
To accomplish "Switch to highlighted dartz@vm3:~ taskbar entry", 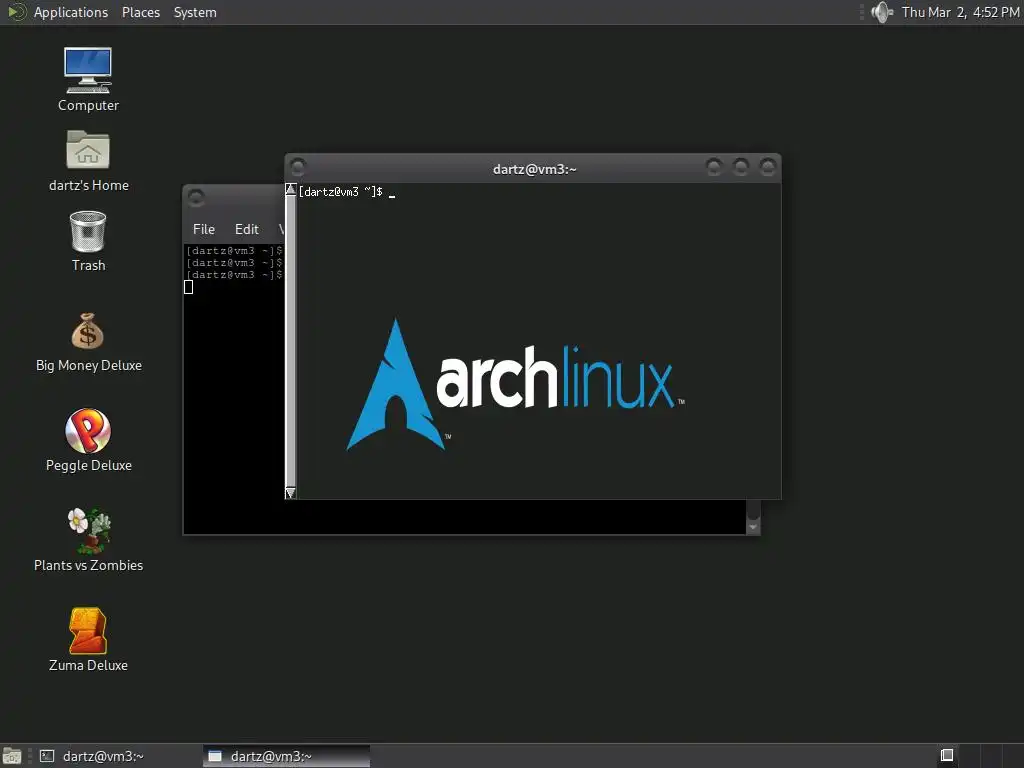I will coord(286,756).
